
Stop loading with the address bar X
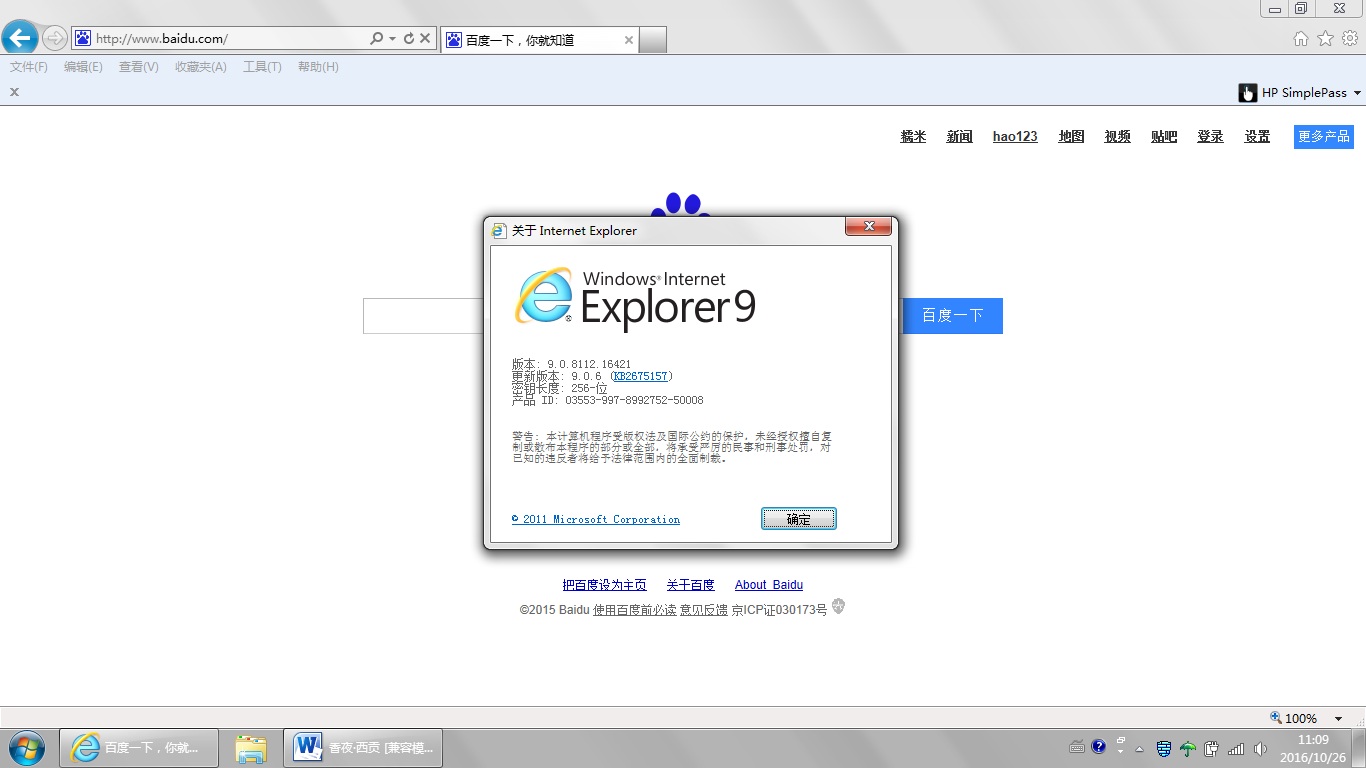point(425,39)
